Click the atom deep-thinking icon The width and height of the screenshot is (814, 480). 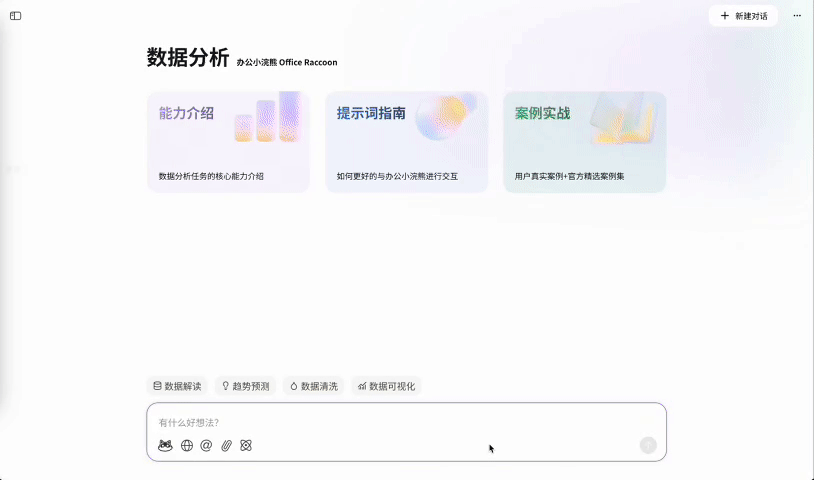[246, 445]
